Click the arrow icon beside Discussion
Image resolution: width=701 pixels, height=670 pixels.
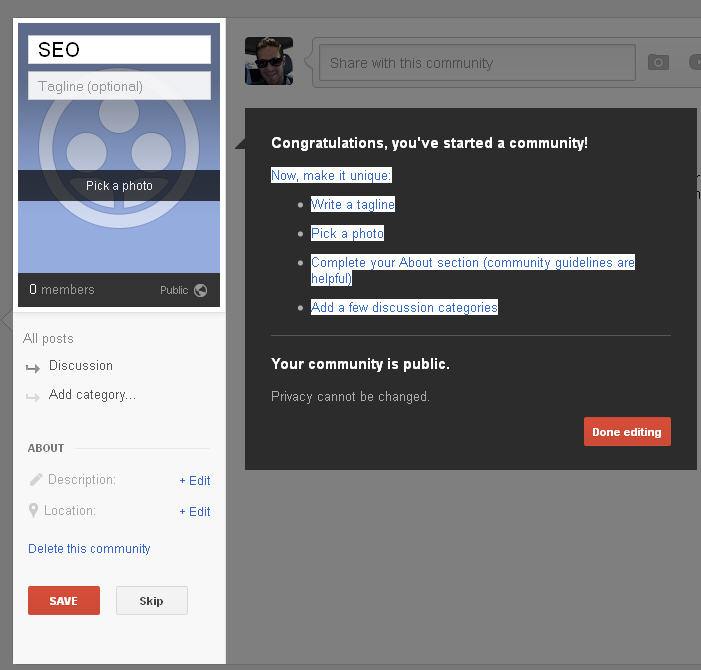click(x=34, y=367)
